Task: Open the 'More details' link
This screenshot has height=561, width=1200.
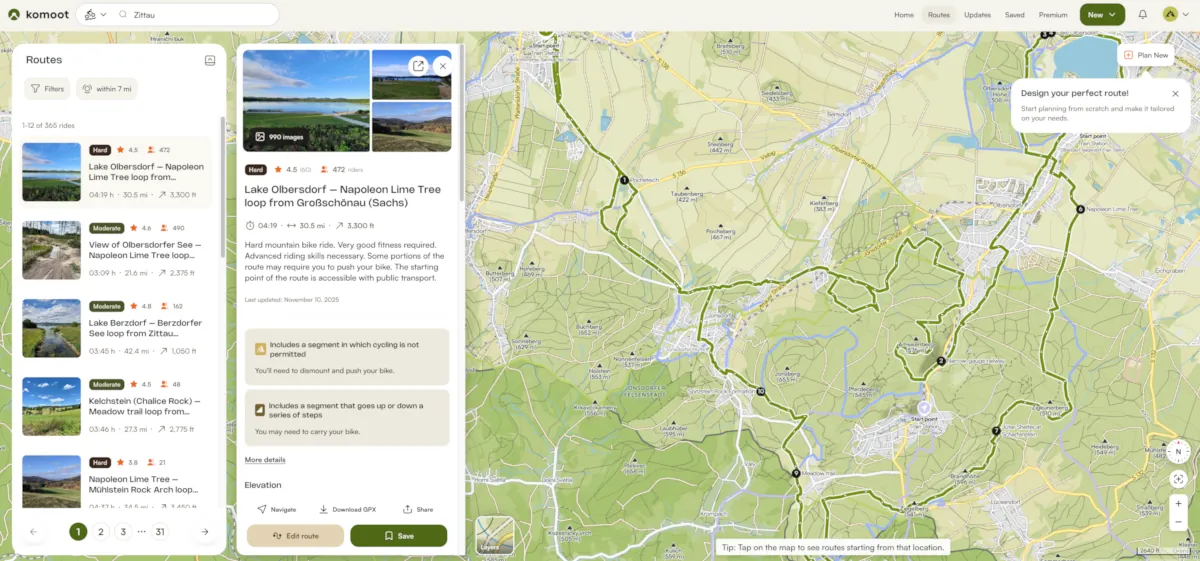Action: pyautogui.click(x=265, y=460)
